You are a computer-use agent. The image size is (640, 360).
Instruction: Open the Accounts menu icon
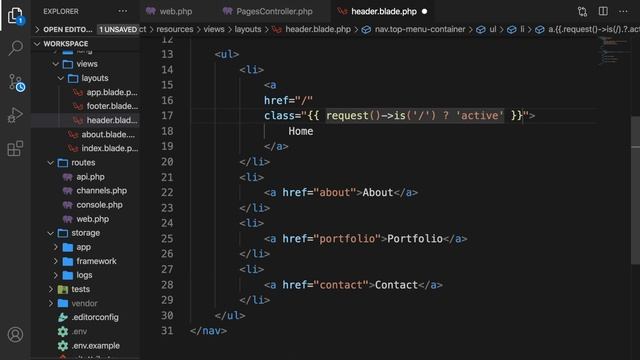point(15,335)
